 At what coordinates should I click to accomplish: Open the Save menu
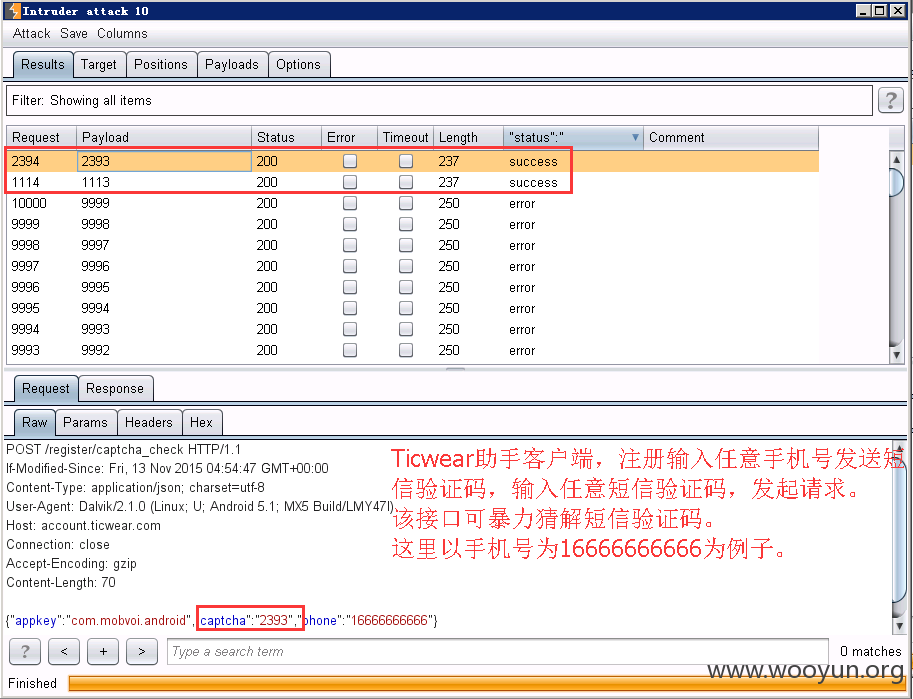pyautogui.click(x=74, y=34)
